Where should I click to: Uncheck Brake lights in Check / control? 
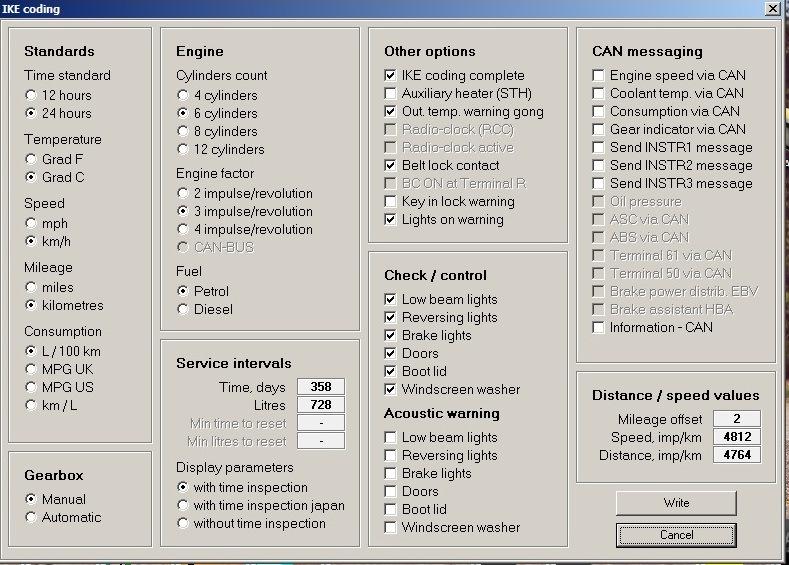tap(390, 335)
